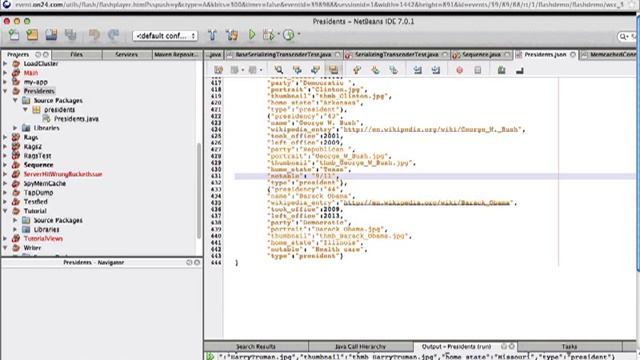
Task: Close the Sequence.java editor tab
Action: coord(507,54)
